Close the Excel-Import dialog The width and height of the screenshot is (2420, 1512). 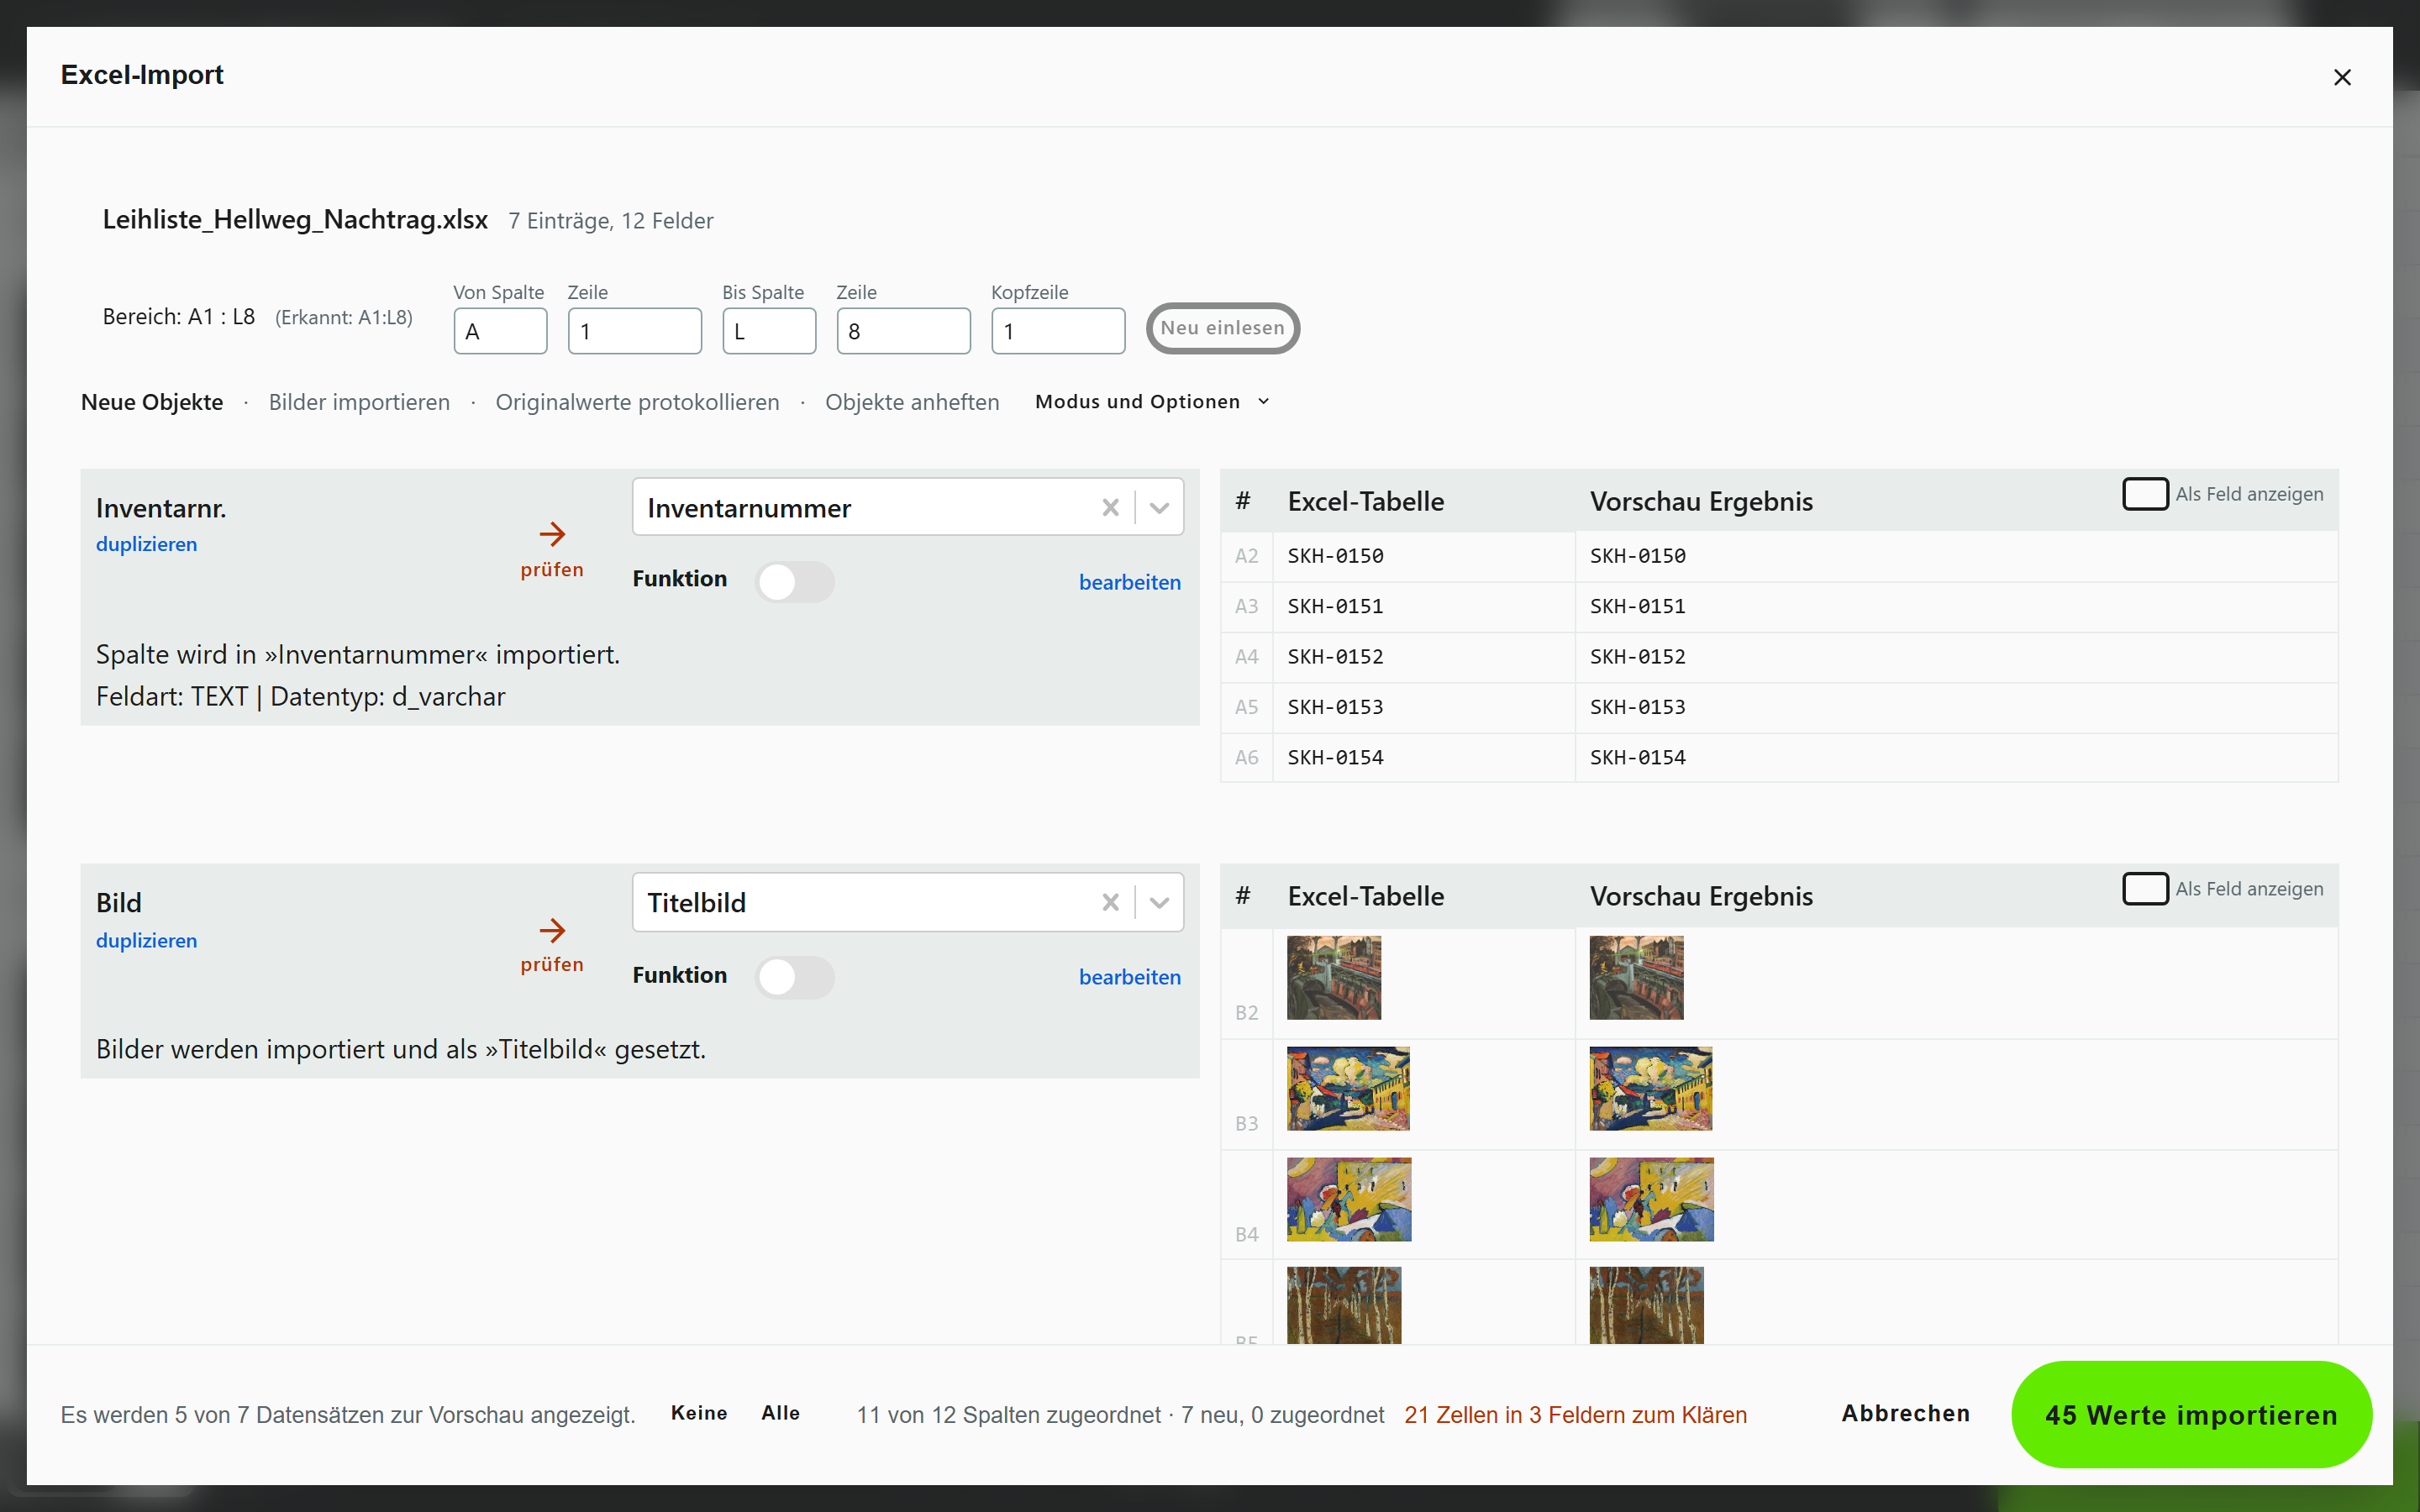tap(2342, 77)
